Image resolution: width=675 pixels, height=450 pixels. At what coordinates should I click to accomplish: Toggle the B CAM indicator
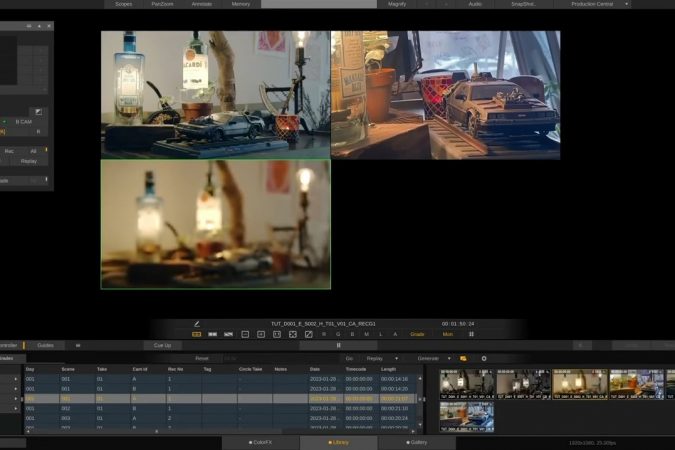tap(22, 122)
